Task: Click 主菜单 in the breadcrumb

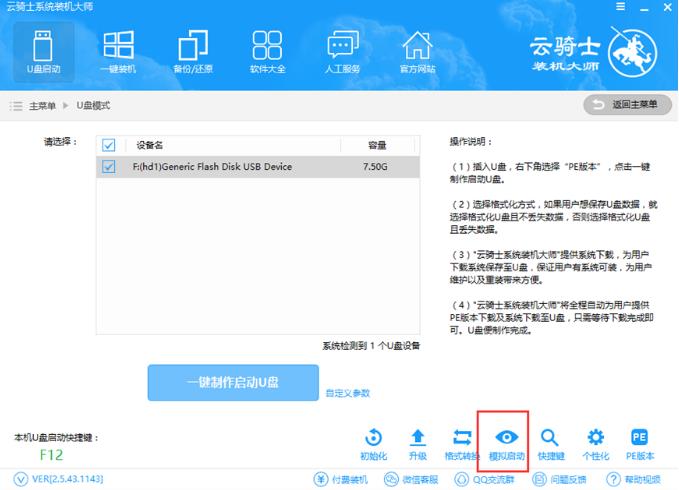Action: [42, 106]
